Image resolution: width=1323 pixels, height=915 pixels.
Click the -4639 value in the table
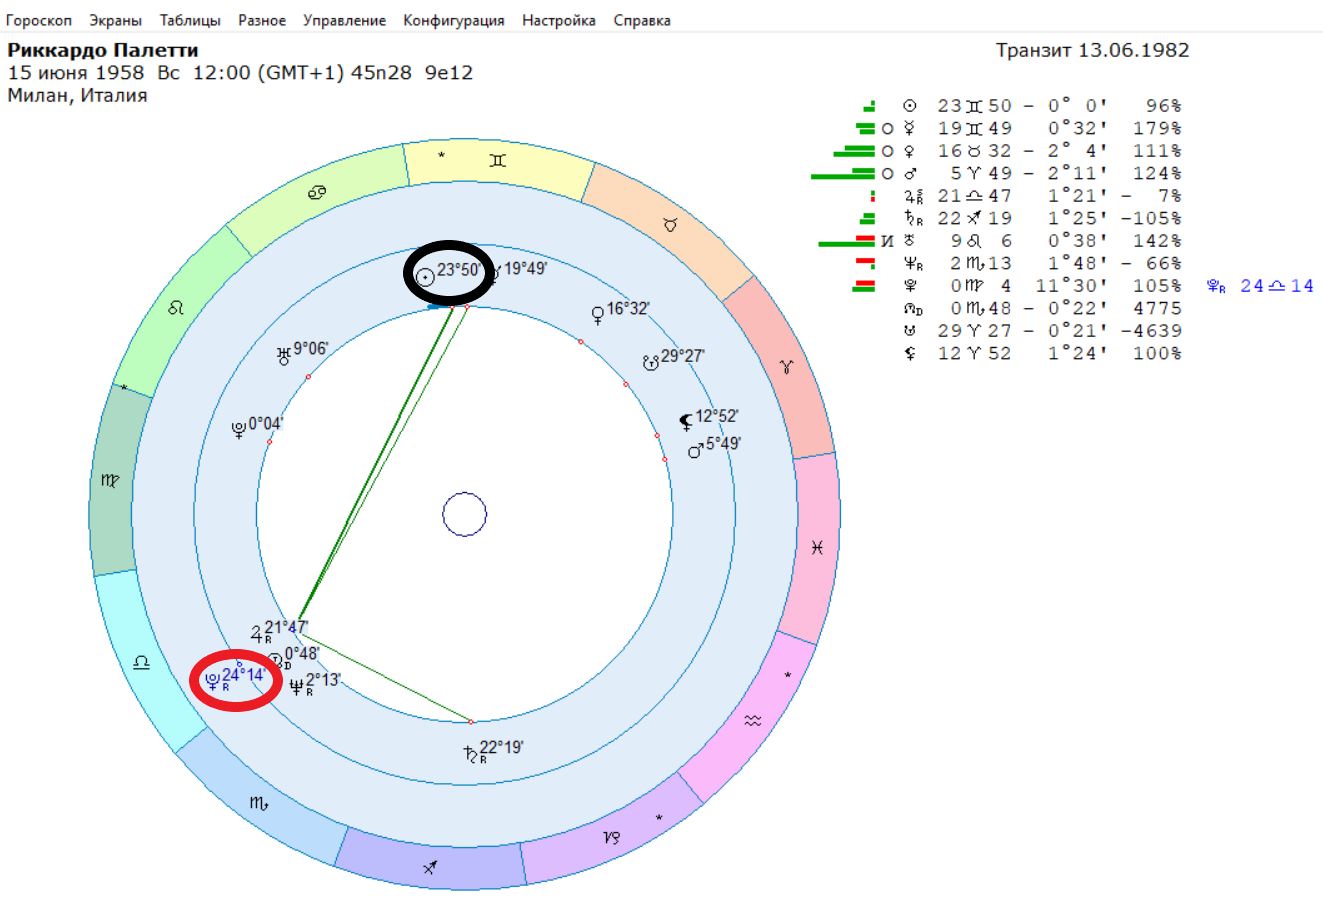click(x=1151, y=331)
